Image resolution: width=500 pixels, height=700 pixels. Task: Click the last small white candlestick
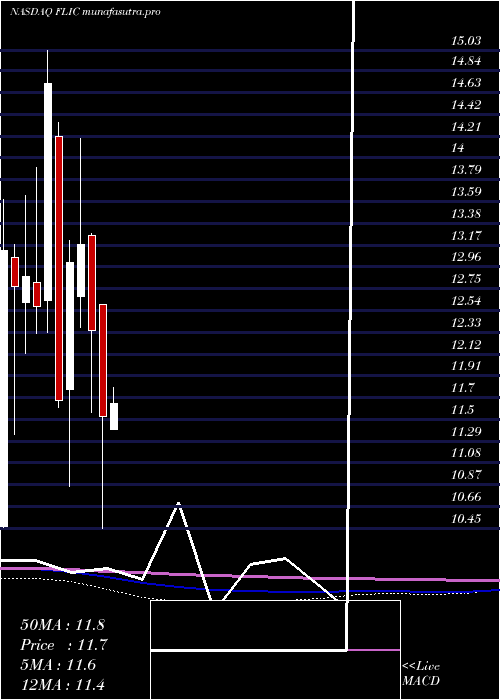click(114, 417)
